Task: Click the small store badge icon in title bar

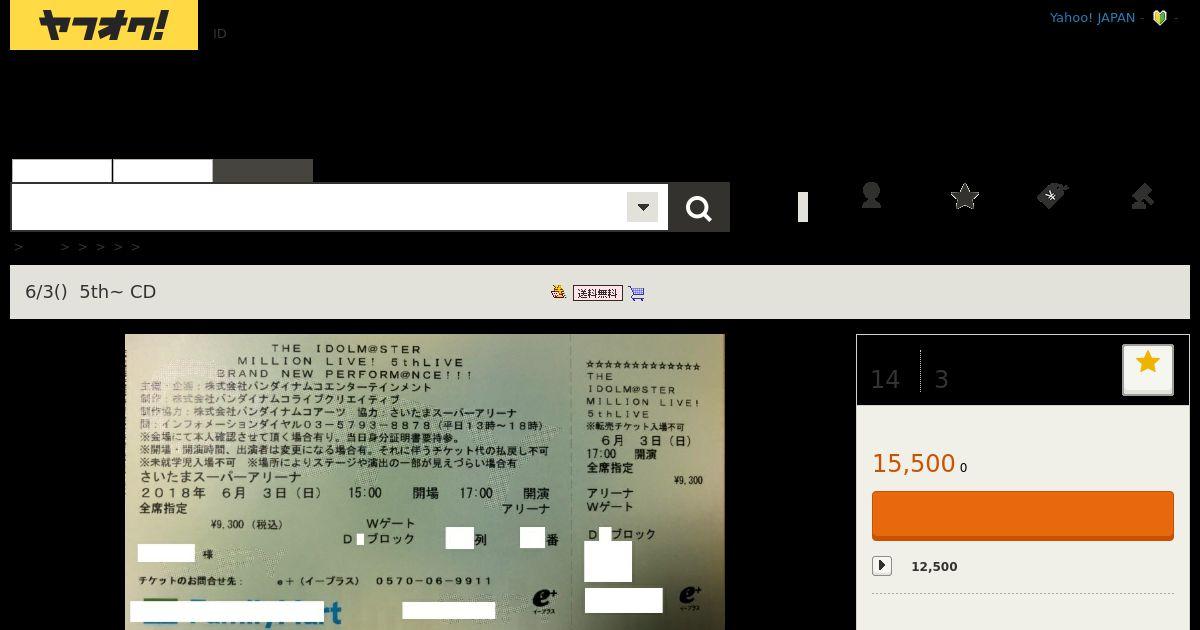Action: point(558,292)
